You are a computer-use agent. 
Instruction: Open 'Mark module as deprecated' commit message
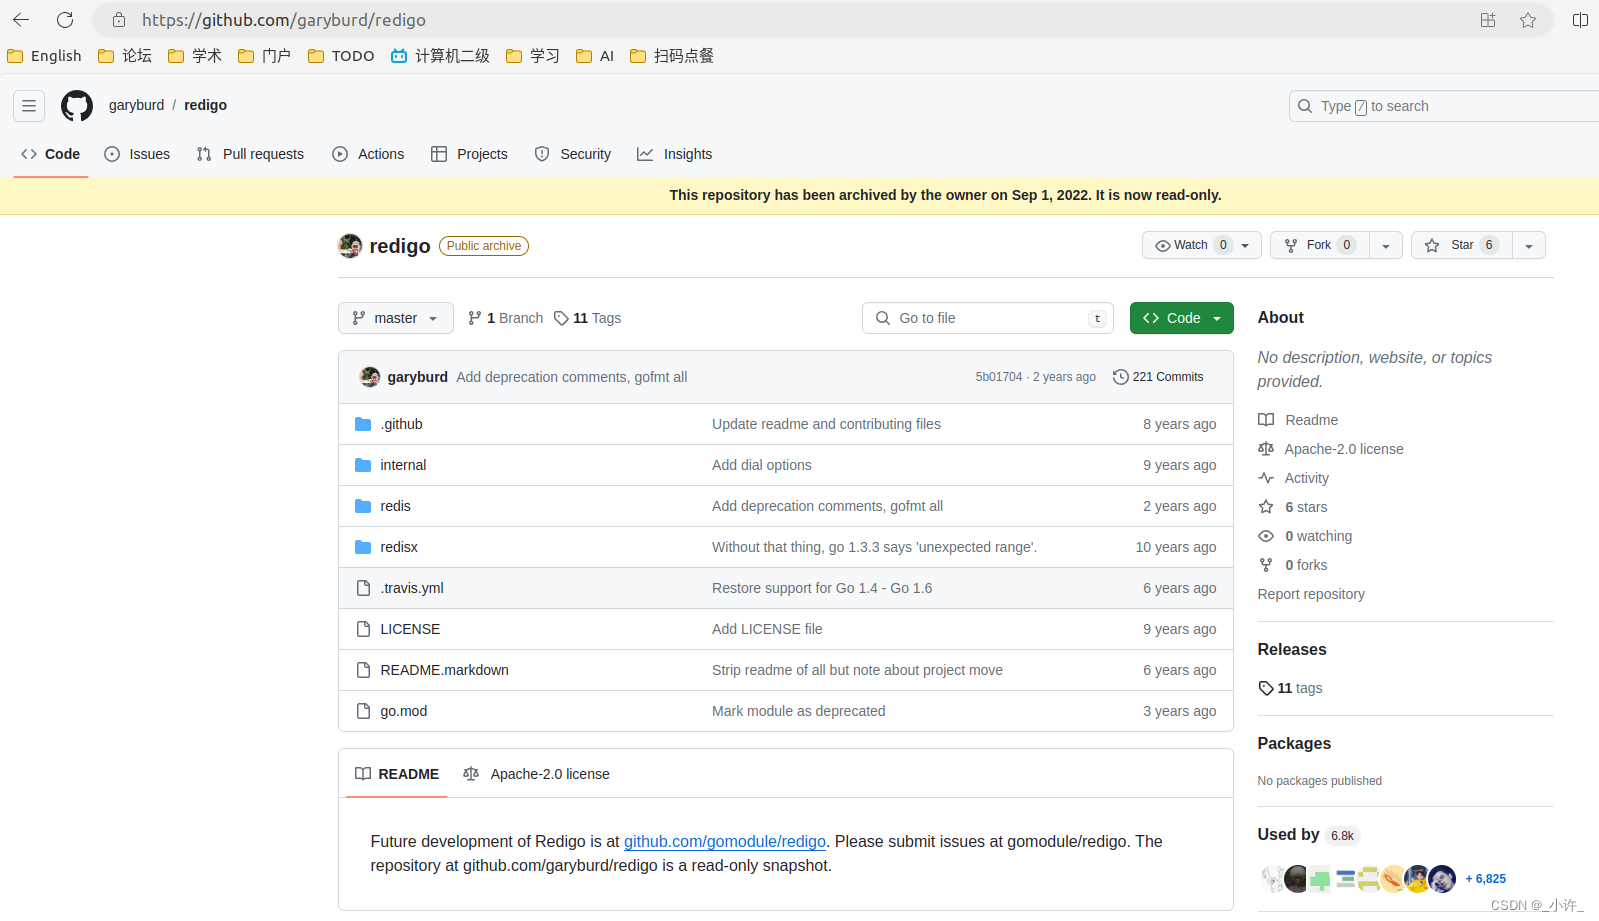coord(798,711)
